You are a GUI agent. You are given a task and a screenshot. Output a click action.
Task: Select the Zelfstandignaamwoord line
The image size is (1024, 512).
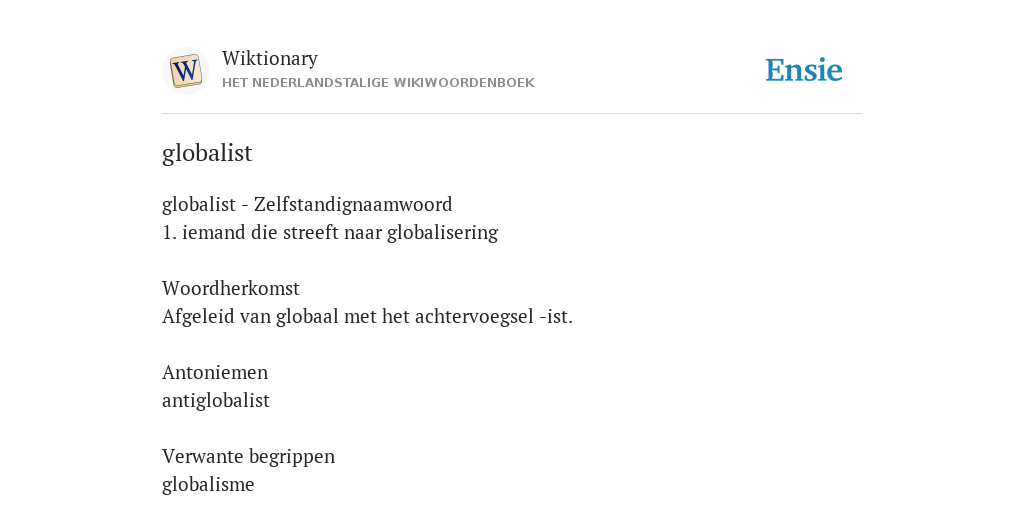[x=307, y=204]
